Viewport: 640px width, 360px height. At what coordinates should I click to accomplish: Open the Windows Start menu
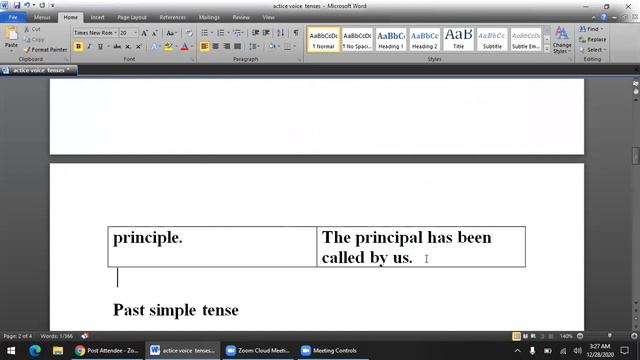click(x=11, y=351)
